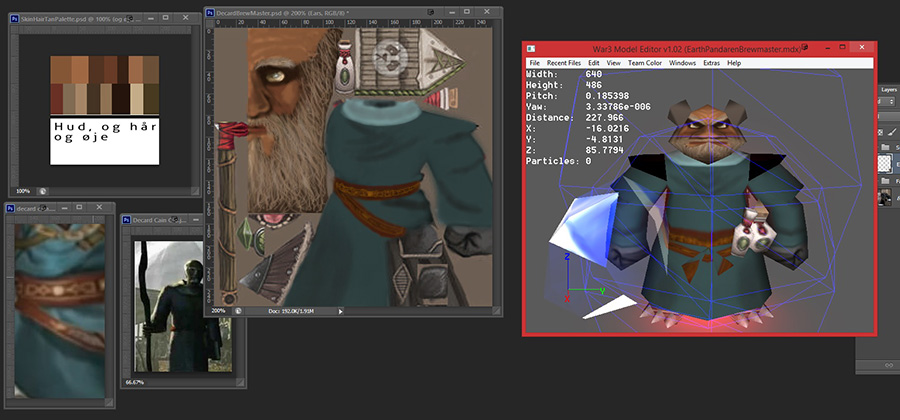
Task: Click the Ps icon of SkinHairTanPalette.psd window
Action: pyautogui.click(x=15, y=18)
